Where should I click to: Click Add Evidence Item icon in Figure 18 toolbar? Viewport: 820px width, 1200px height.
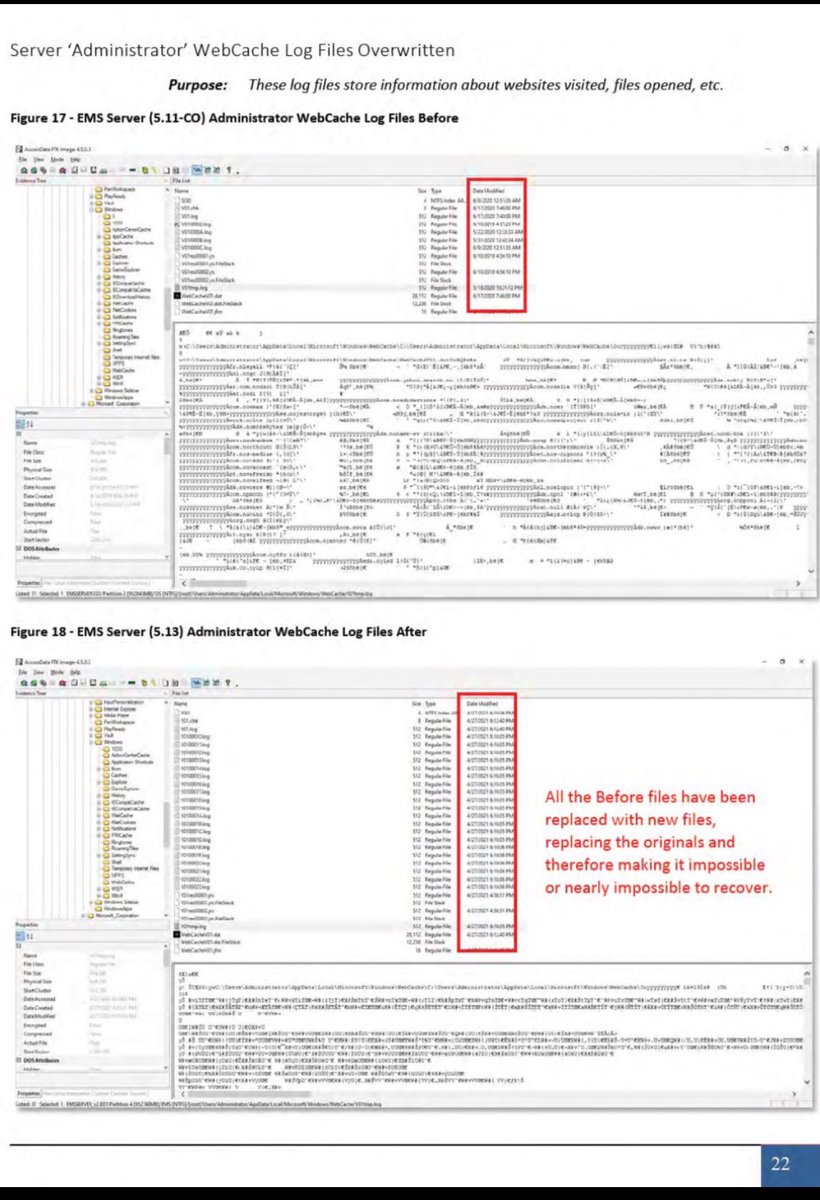23,683
